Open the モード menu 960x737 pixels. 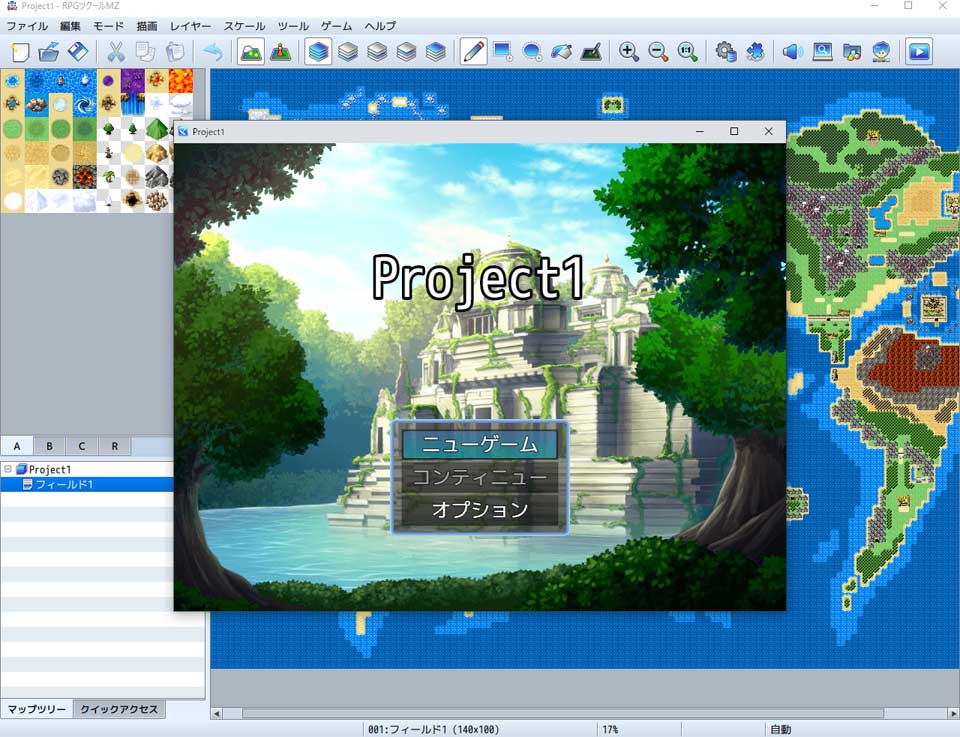pos(108,26)
